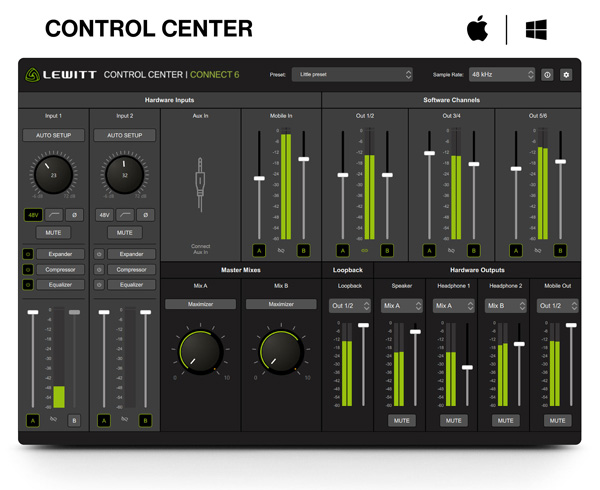Invert phase on Input 1
The height and width of the screenshot is (490, 600).
pyautogui.click(x=76, y=215)
